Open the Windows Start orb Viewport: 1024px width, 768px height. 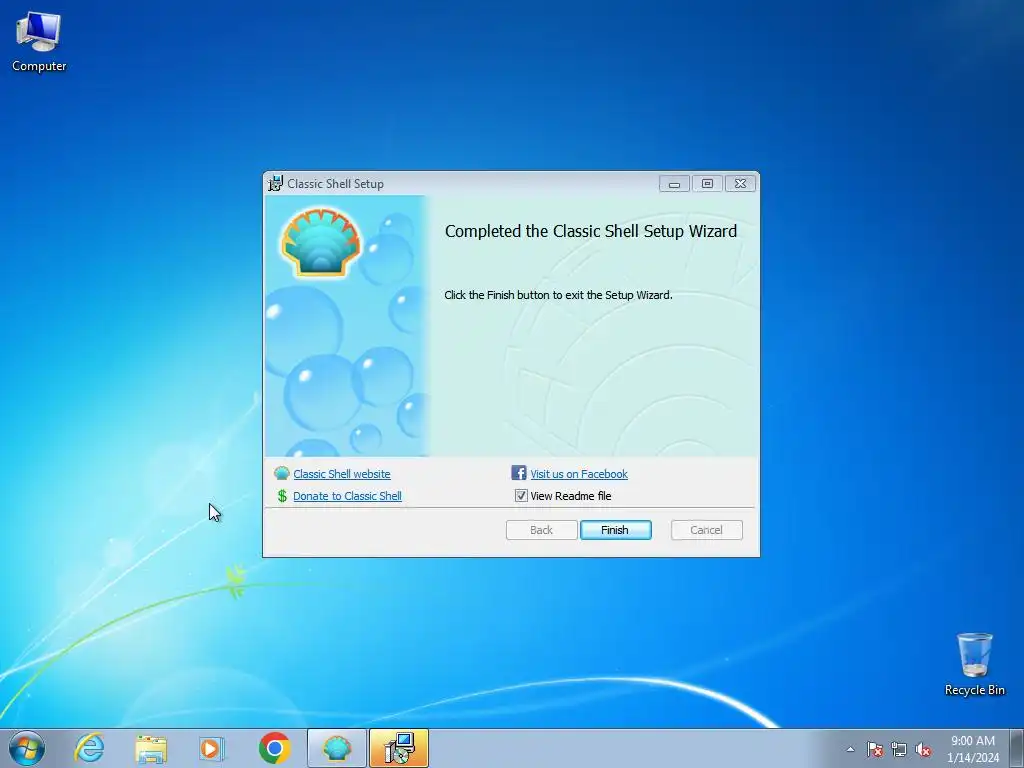27,748
